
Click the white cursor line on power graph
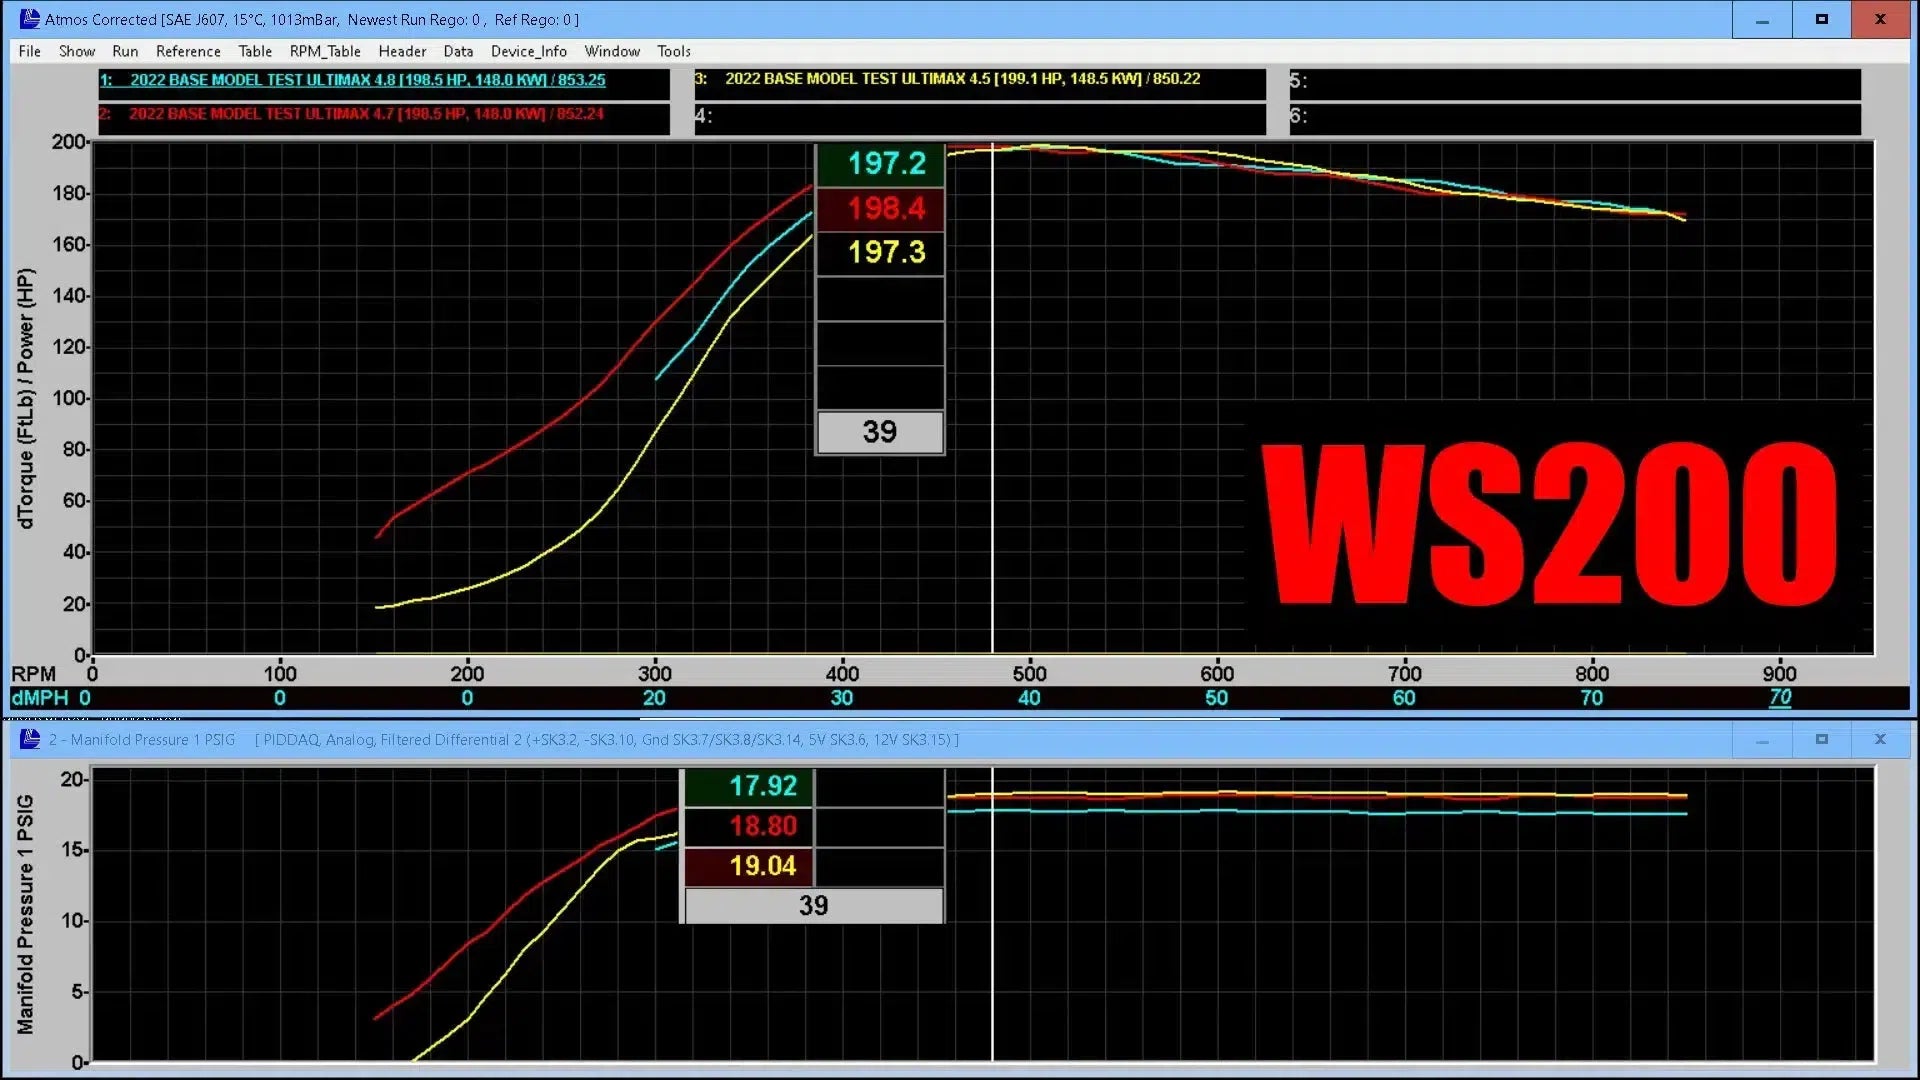point(992,400)
